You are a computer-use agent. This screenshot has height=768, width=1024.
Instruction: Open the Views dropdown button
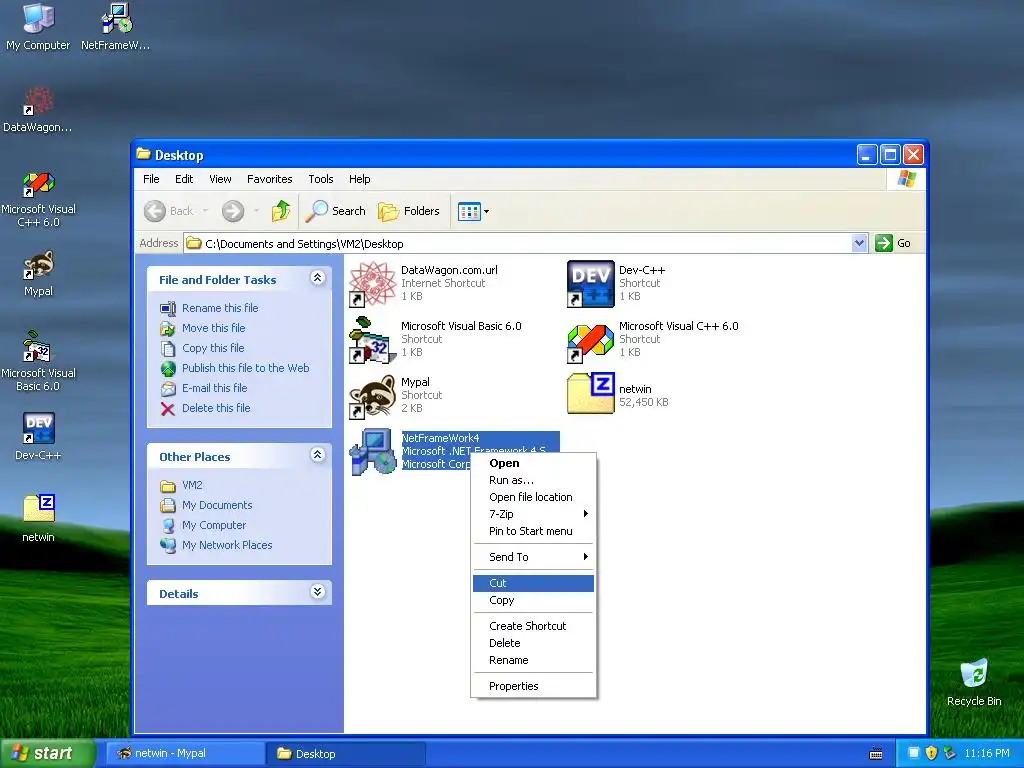click(473, 211)
